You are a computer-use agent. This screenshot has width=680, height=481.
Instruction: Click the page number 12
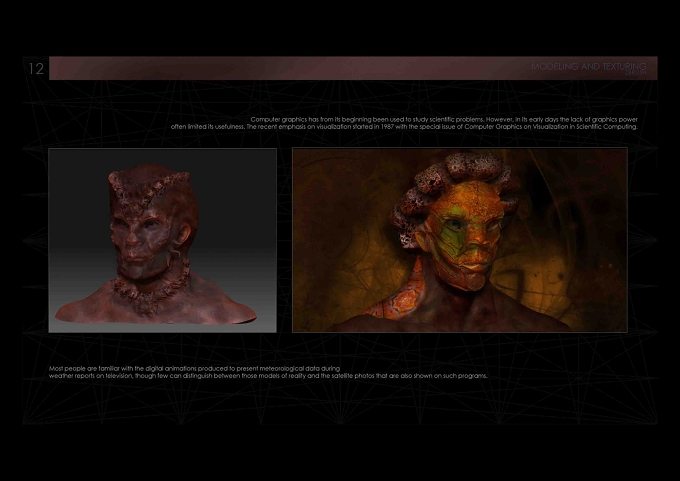pos(36,69)
